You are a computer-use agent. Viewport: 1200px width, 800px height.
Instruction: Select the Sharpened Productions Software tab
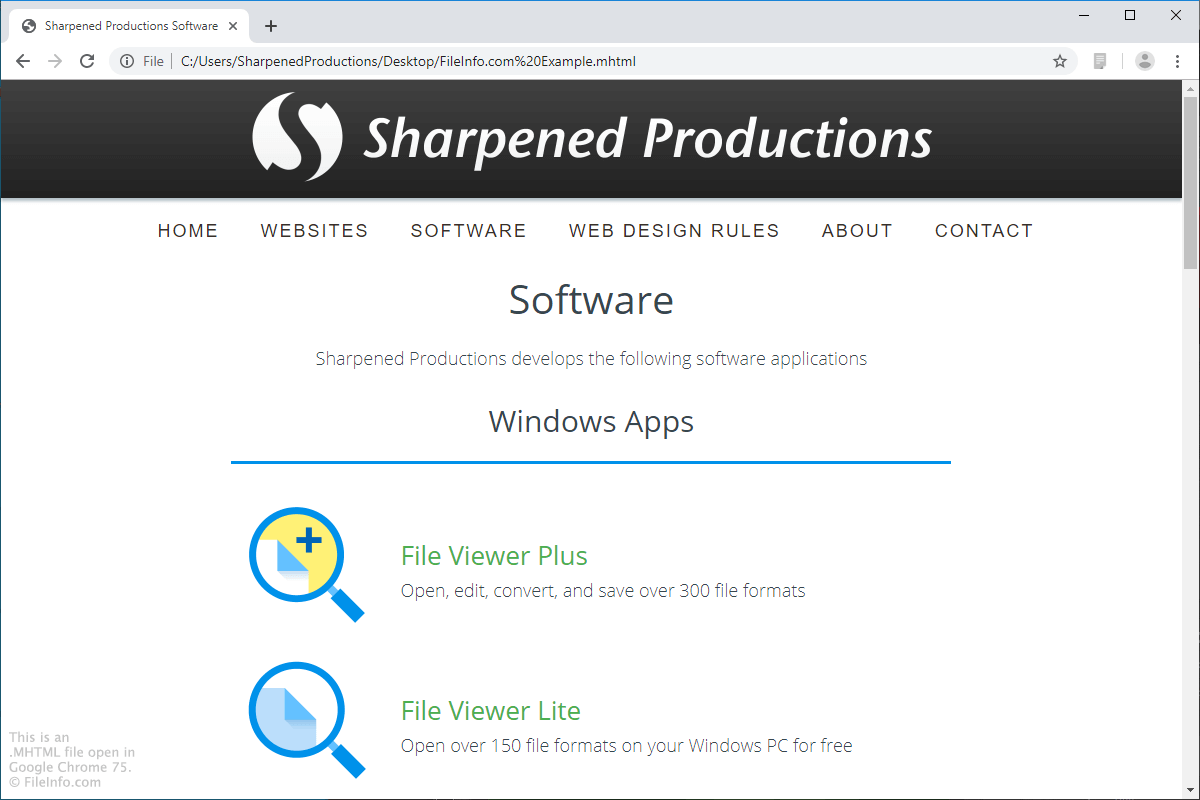tap(132, 26)
